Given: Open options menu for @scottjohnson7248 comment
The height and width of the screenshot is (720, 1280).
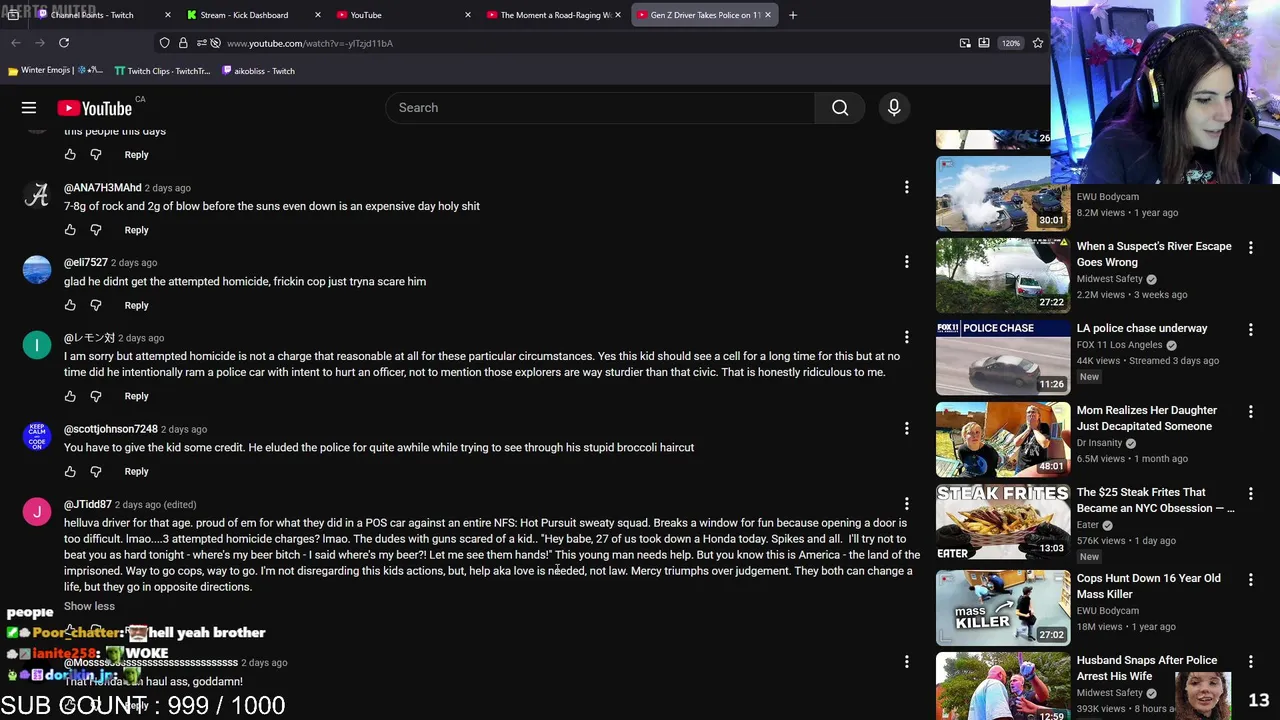Looking at the screenshot, I should click(907, 428).
